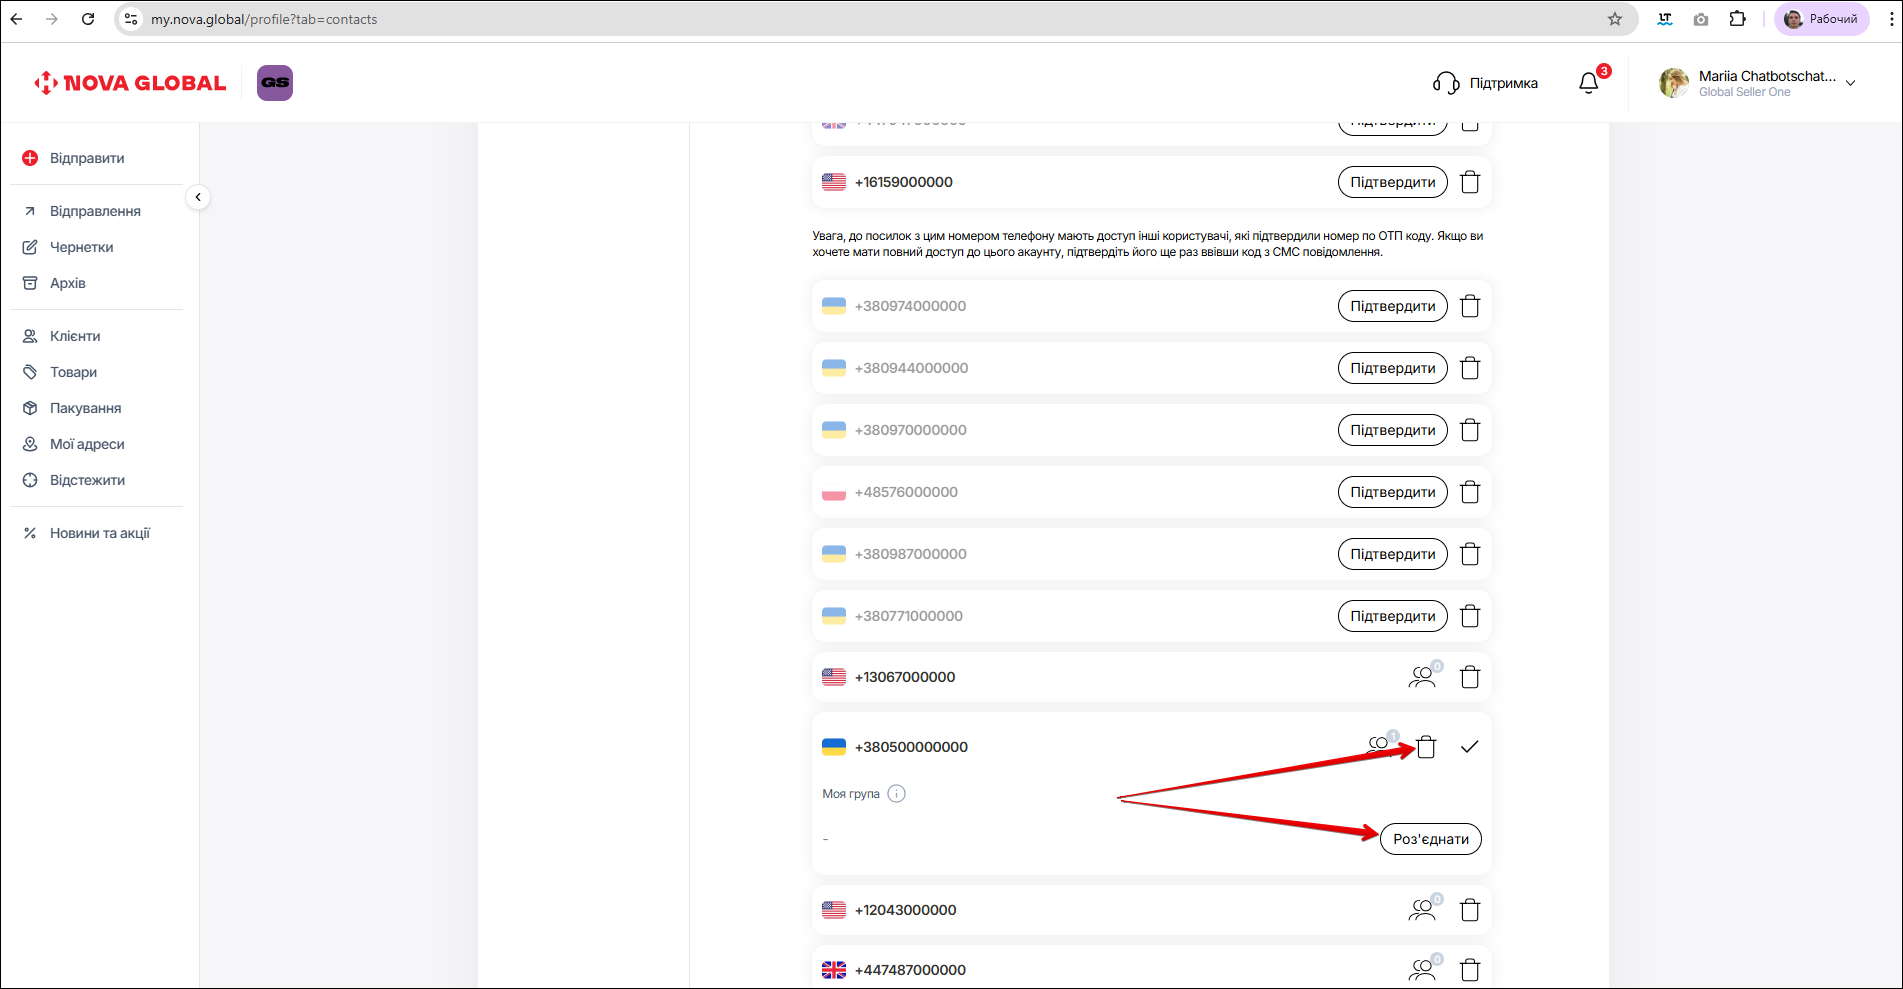The height and width of the screenshot is (989, 1903).
Task: Open notifications bell
Action: click(1589, 83)
